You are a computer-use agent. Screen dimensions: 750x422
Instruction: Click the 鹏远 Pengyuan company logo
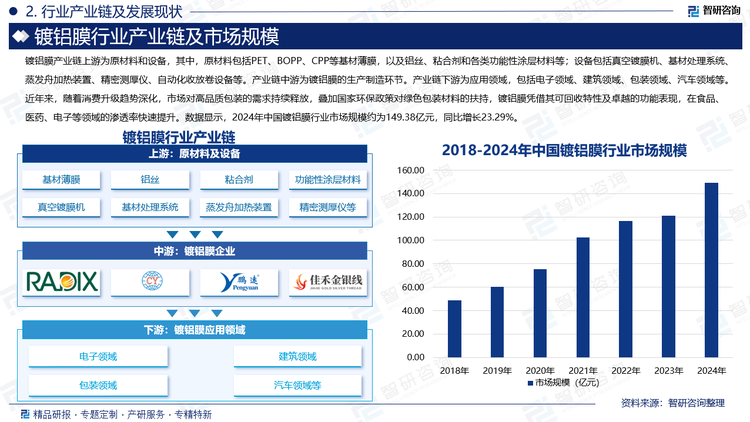[x=239, y=282]
